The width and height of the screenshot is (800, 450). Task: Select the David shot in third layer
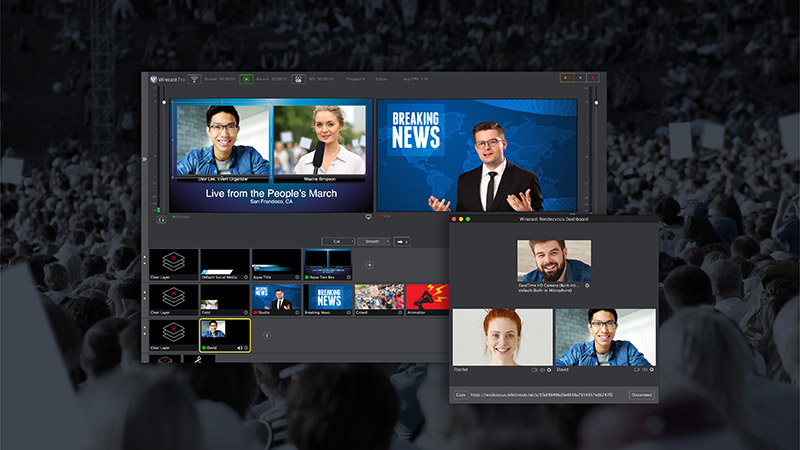coord(224,335)
